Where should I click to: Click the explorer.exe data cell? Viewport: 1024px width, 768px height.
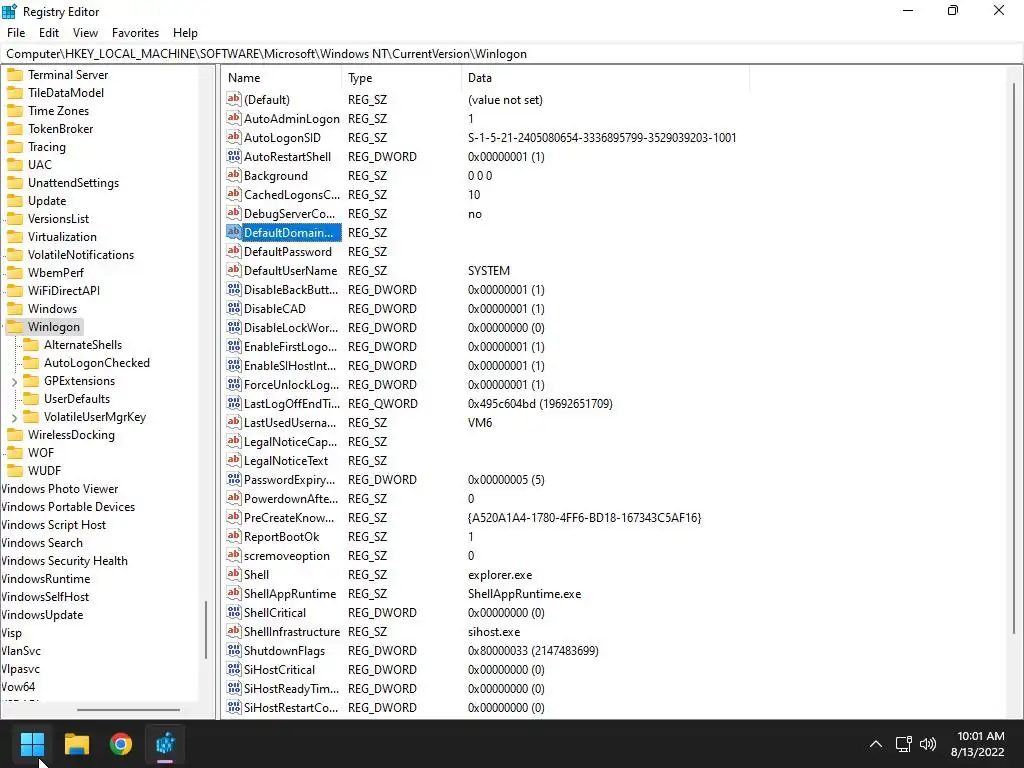500,575
